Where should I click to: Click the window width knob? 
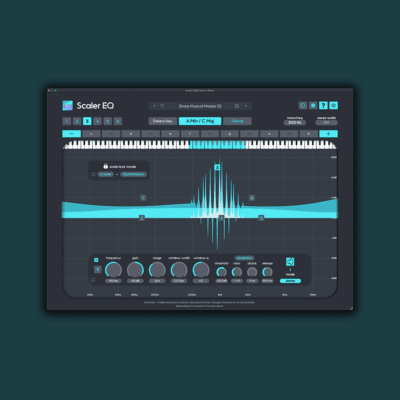(179, 270)
